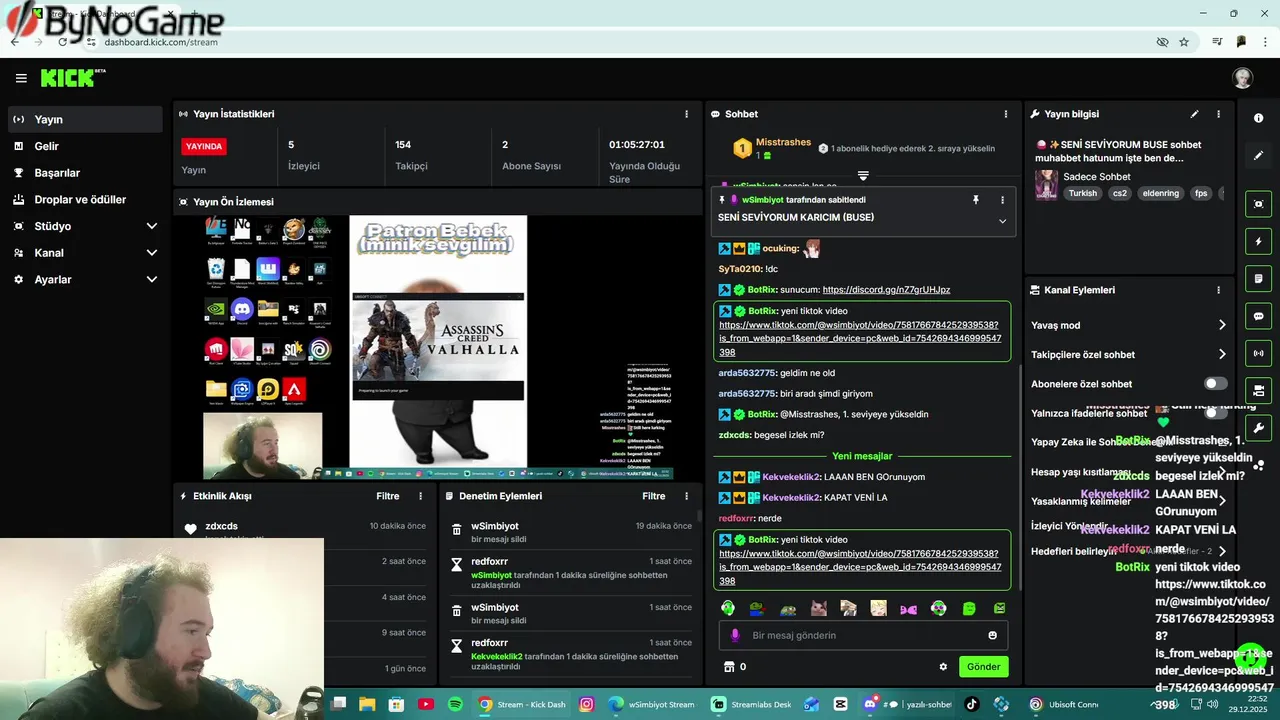
Task: Open the three-dot menu of Kanal Eylemleri
Action: [x=1218, y=290]
